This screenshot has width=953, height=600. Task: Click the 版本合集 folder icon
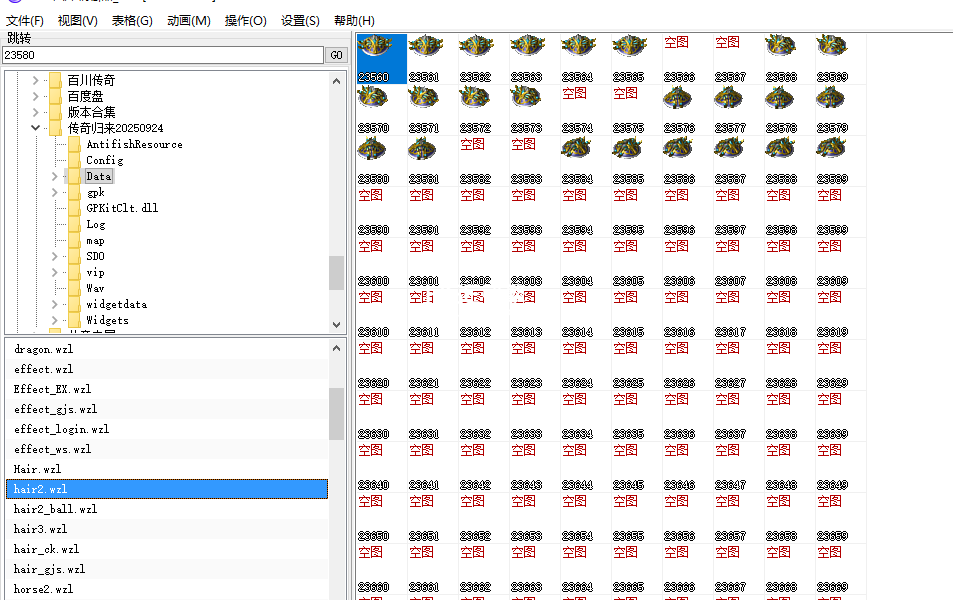[56, 112]
